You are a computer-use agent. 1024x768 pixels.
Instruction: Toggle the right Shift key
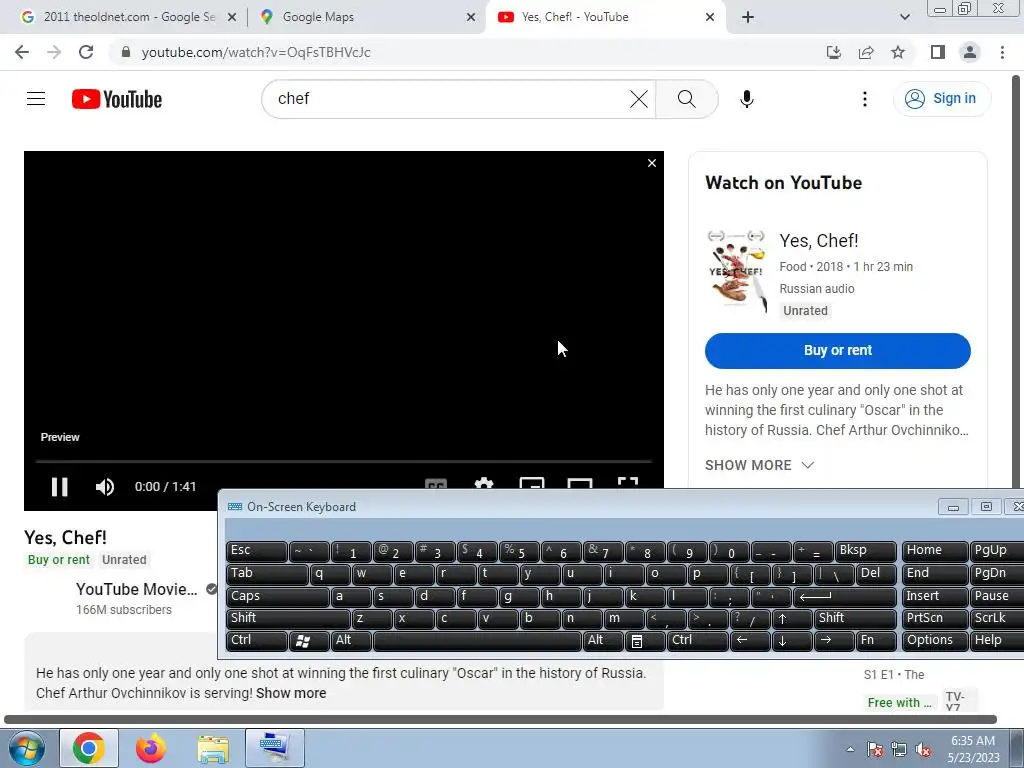(854, 618)
